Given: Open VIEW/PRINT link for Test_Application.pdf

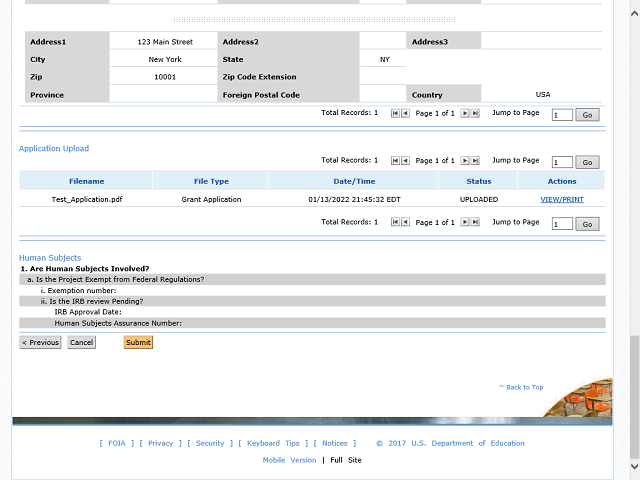Looking at the screenshot, I should point(561,199).
